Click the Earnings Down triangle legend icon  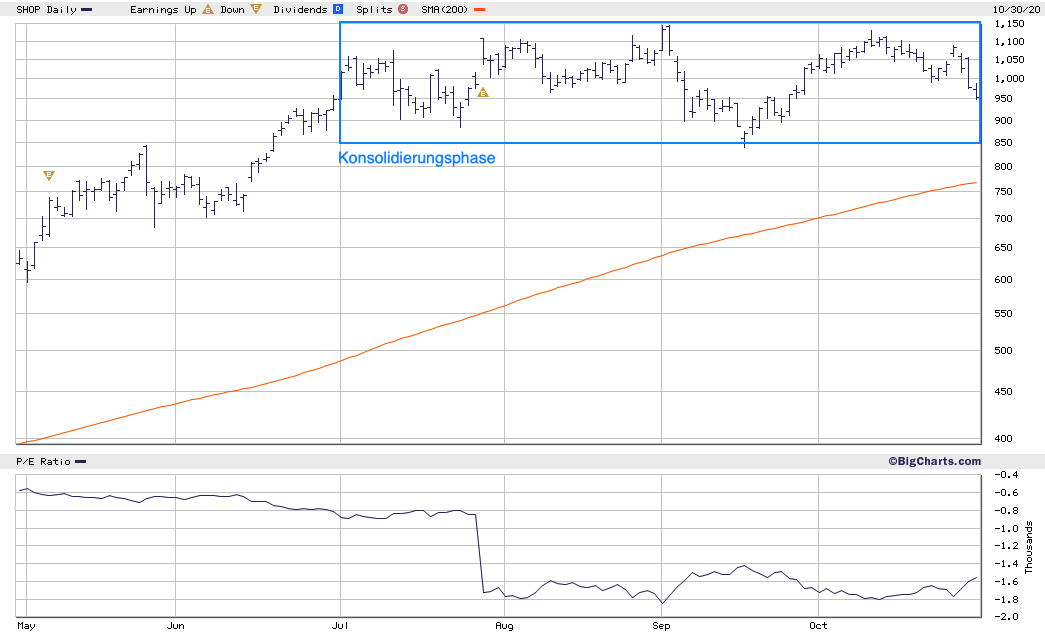click(x=256, y=9)
